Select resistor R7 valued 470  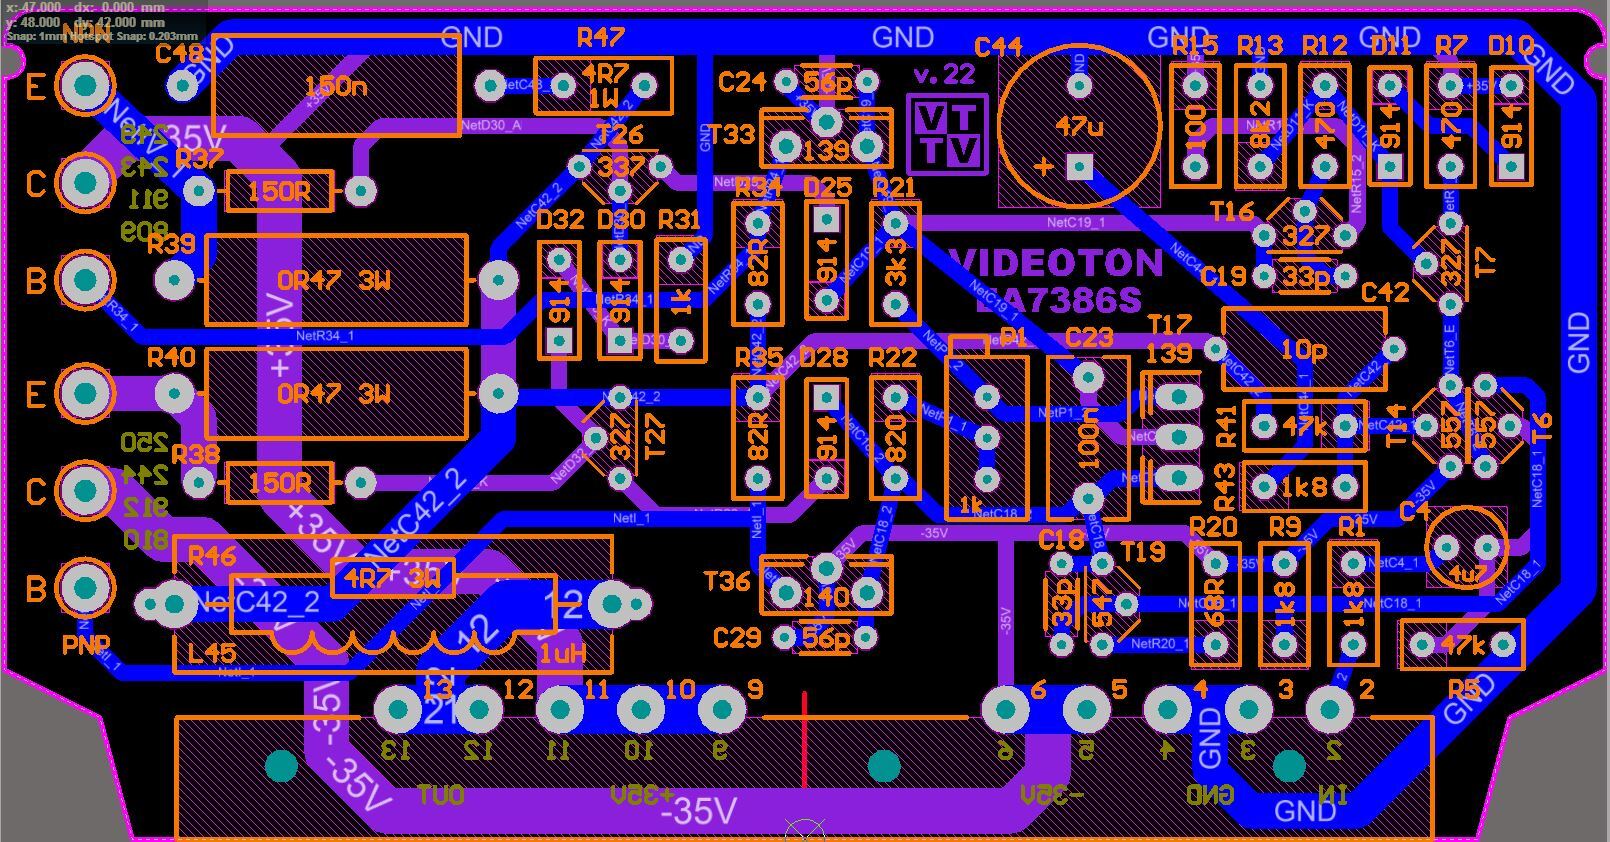(1450, 125)
